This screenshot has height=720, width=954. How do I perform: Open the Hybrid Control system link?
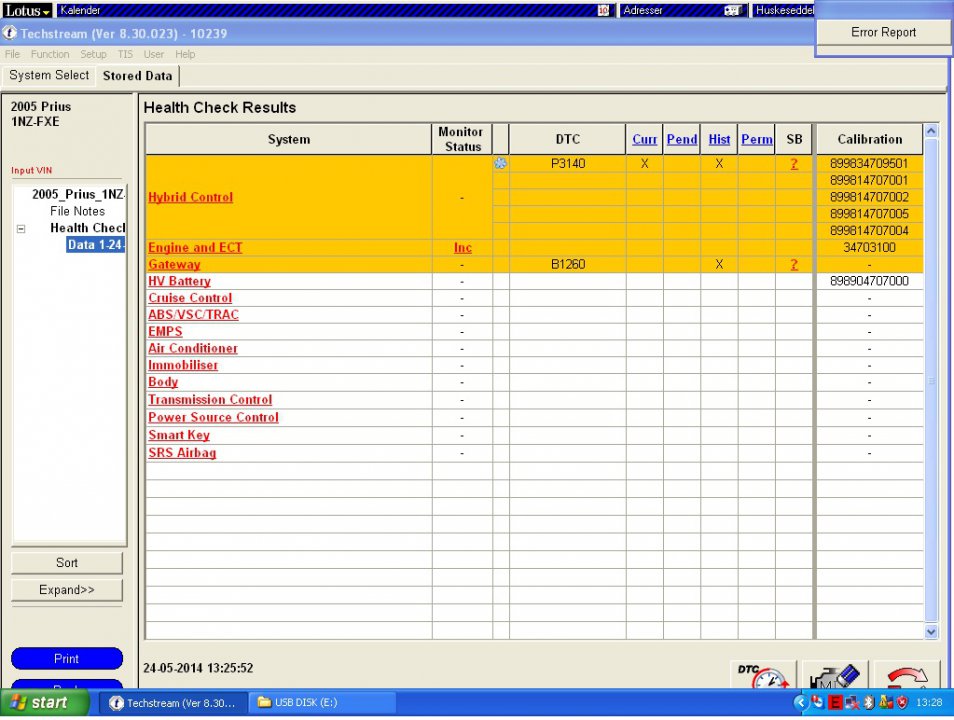click(190, 197)
